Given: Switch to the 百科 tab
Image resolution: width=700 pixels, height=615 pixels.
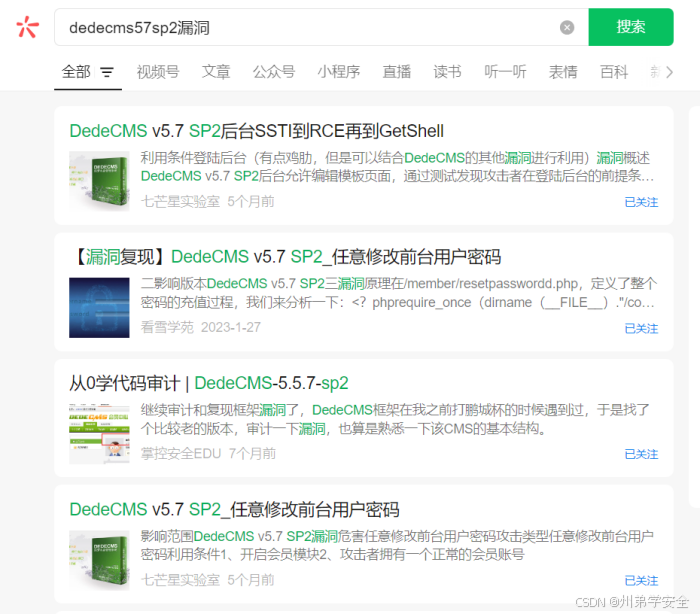Looking at the screenshot, I should pos(614,72).
